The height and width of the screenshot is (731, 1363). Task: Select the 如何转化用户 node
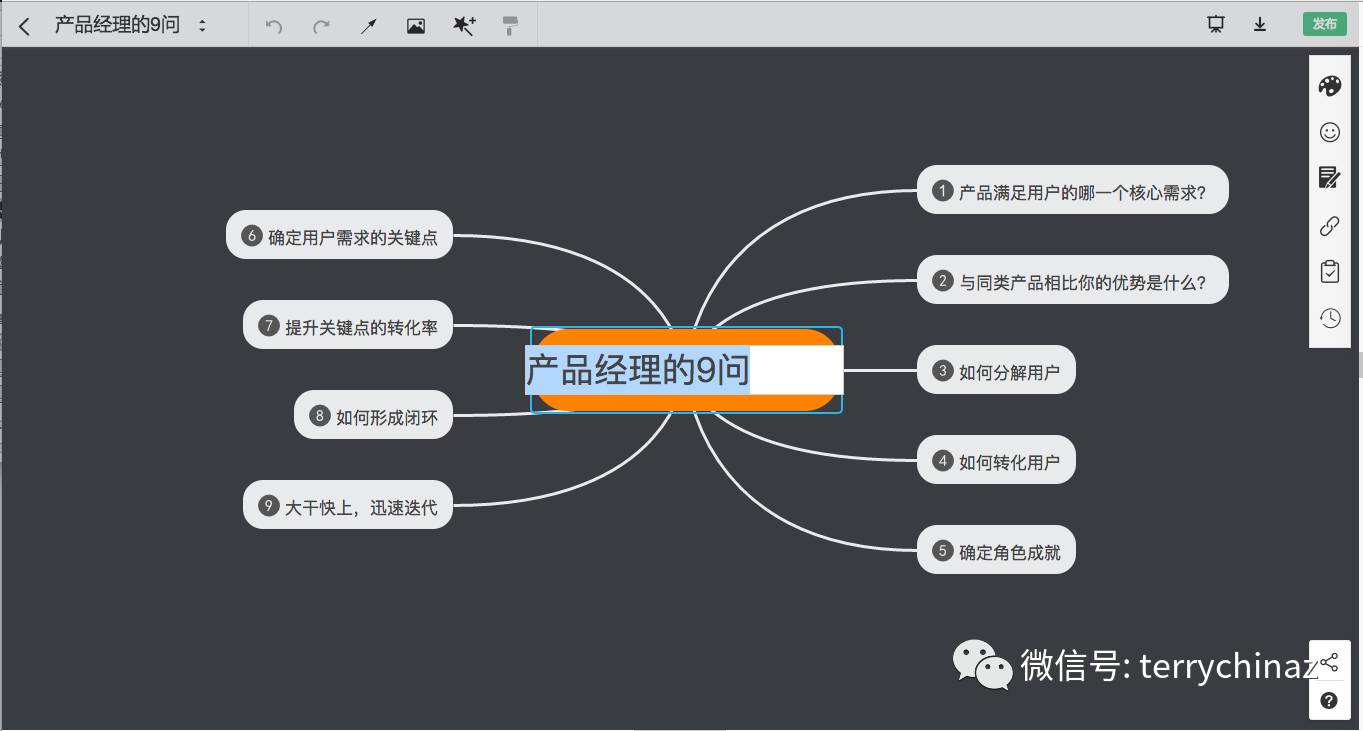coord(996,460)
